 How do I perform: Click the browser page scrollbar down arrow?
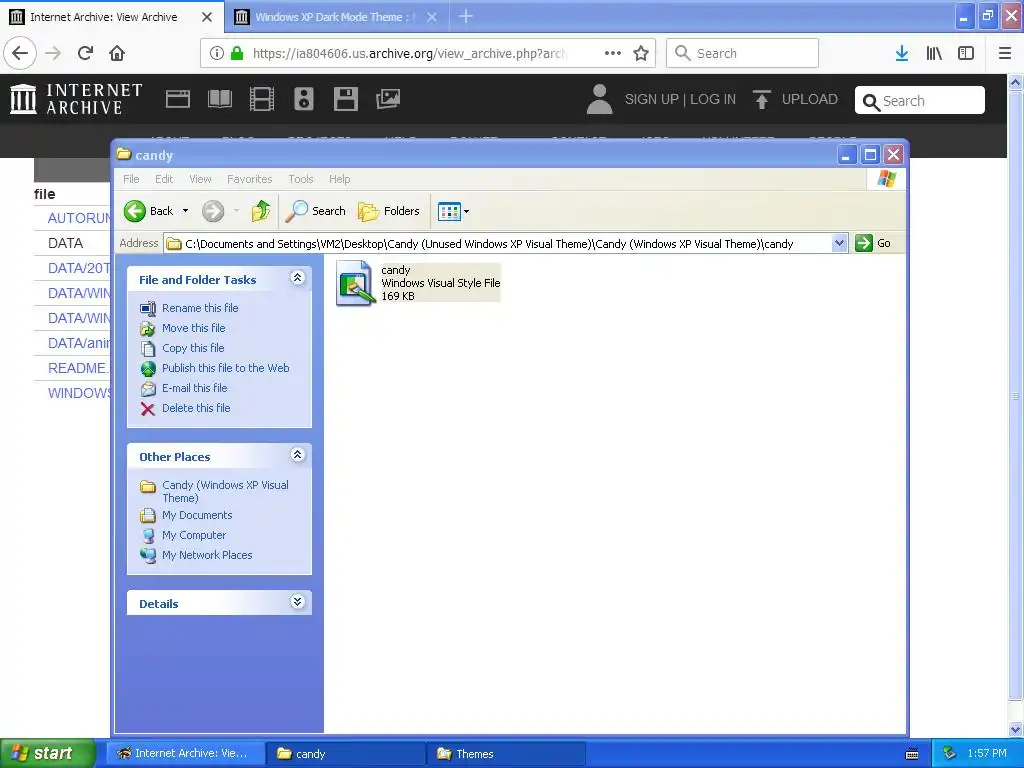(x=1016, y=729)
